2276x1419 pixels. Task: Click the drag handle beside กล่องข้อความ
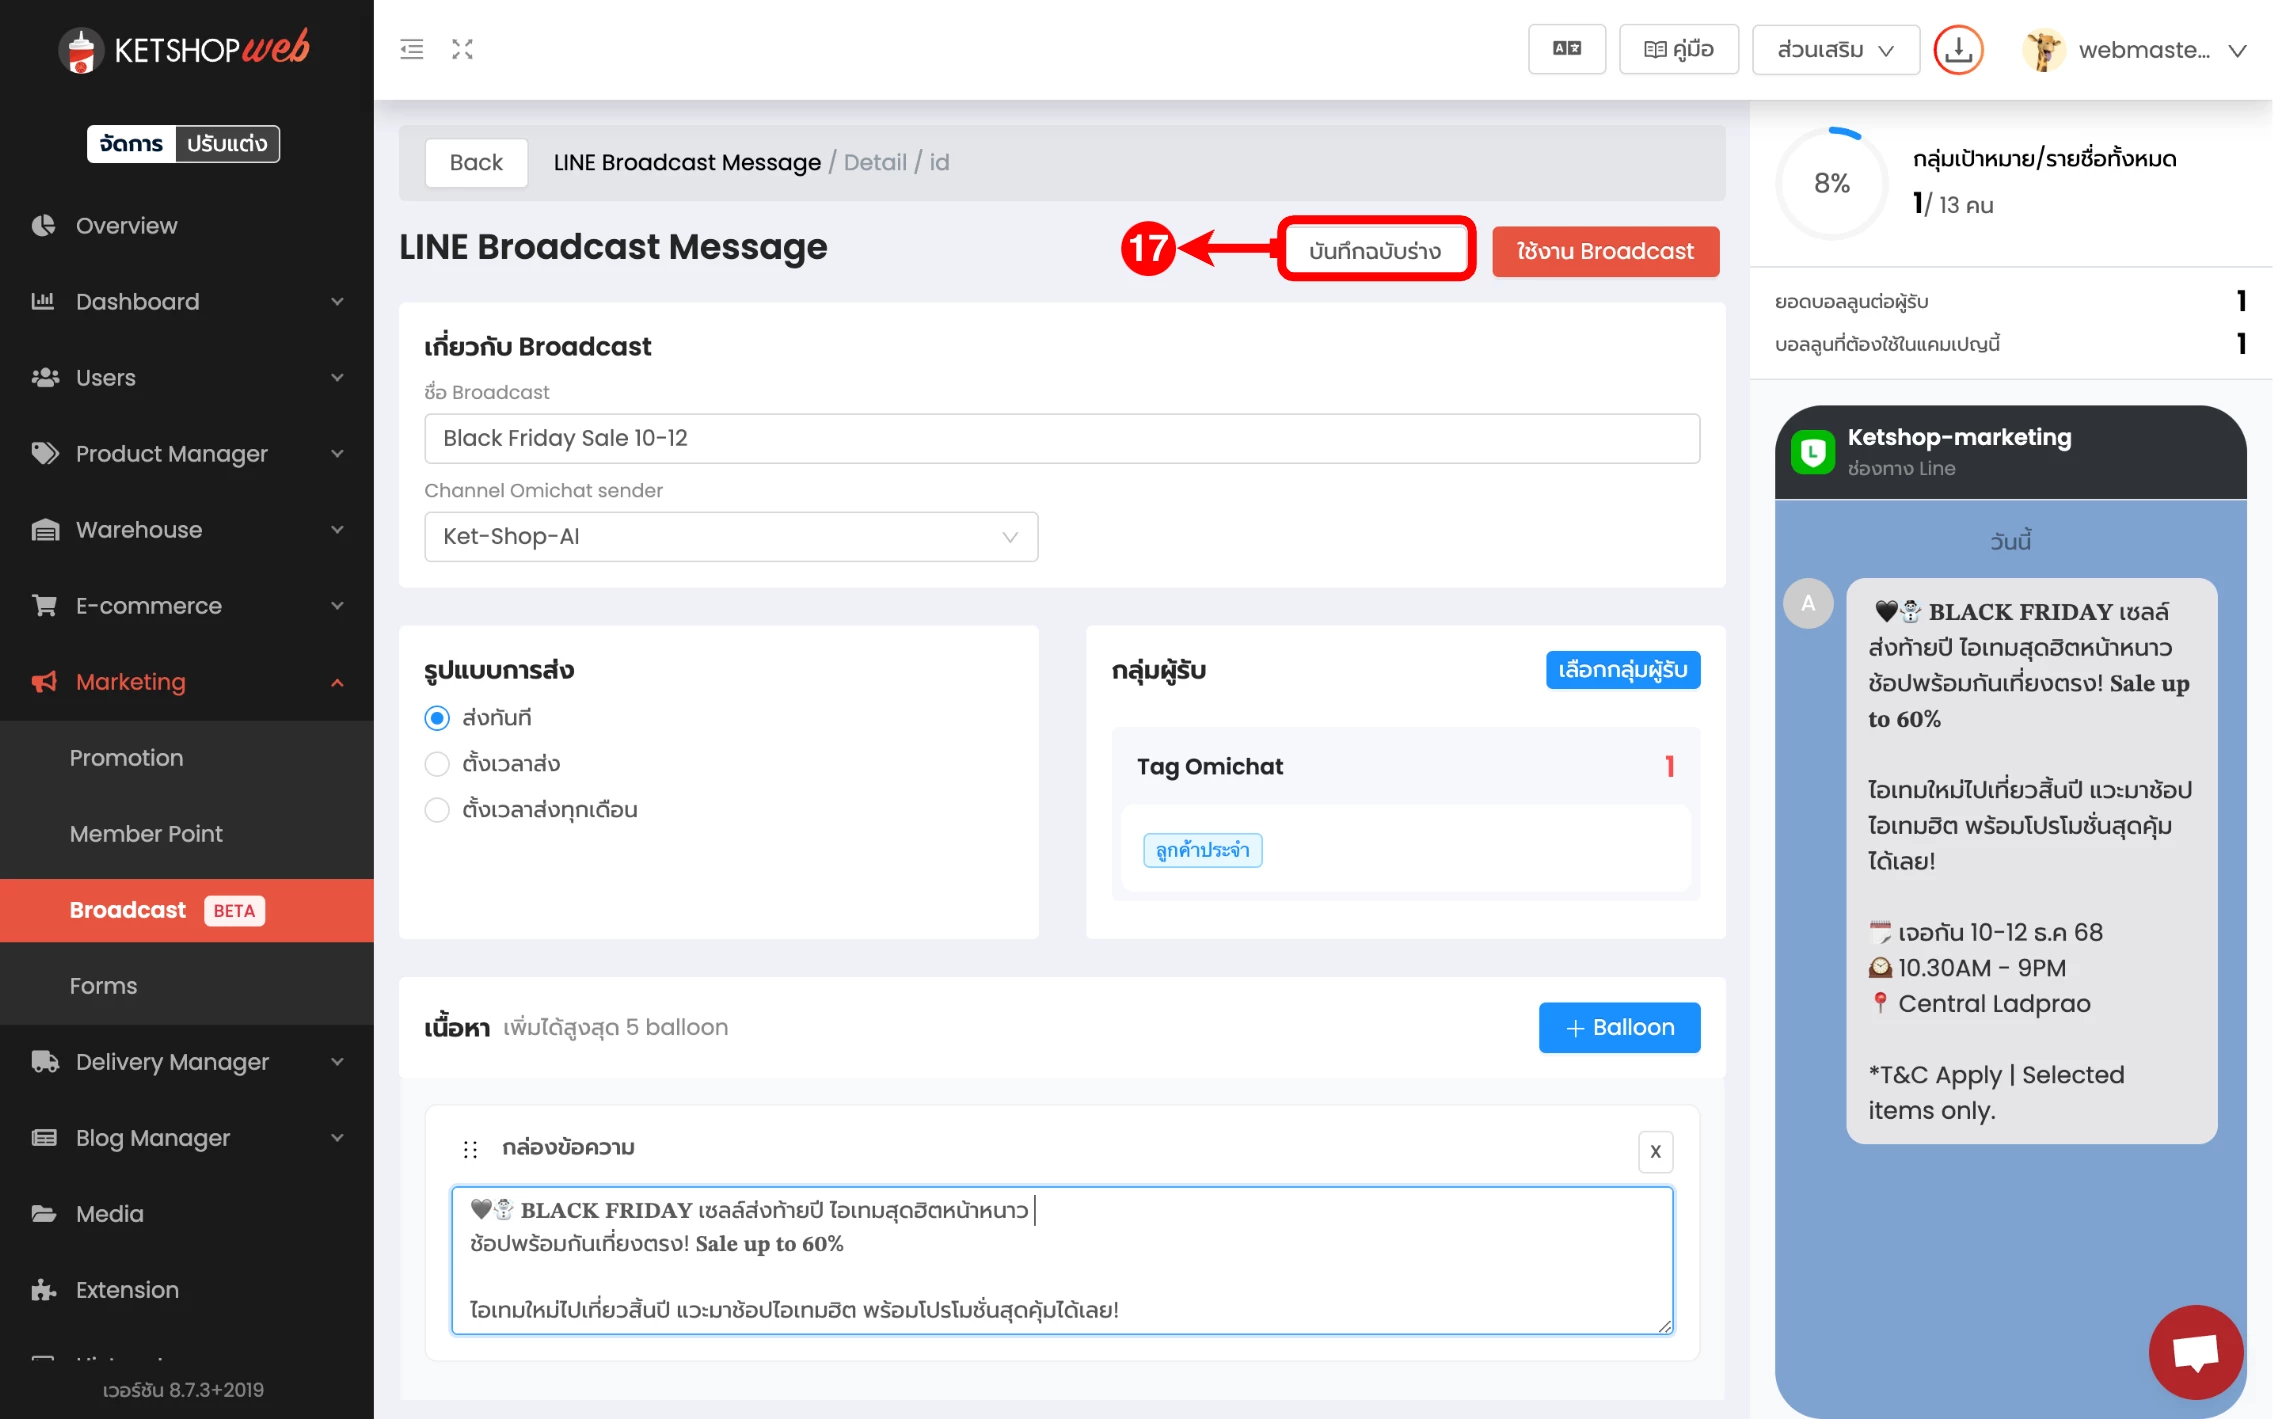click(x=470, y=1149)
